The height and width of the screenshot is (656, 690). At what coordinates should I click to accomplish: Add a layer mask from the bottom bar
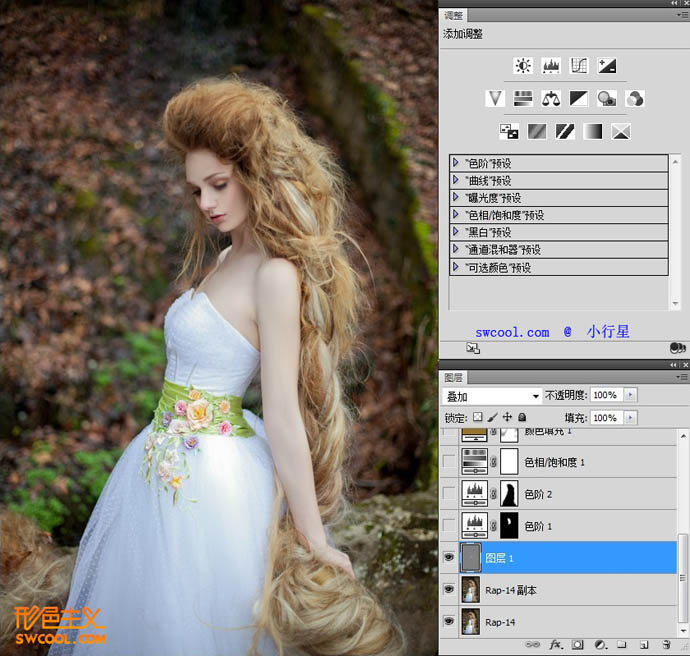575,645
